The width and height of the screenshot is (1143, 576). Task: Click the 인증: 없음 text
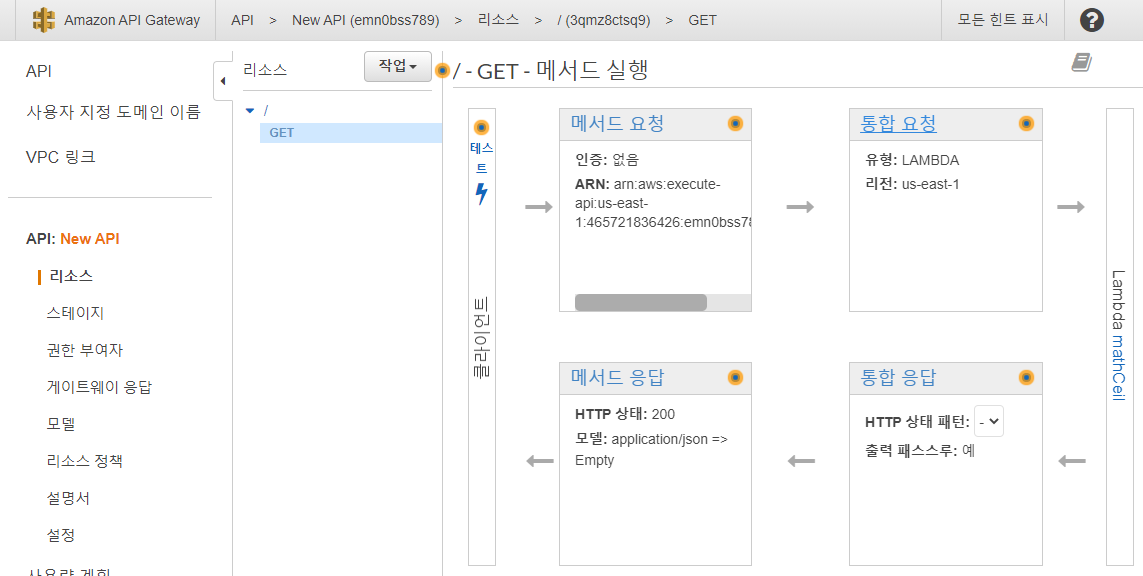tap(607, 160)
